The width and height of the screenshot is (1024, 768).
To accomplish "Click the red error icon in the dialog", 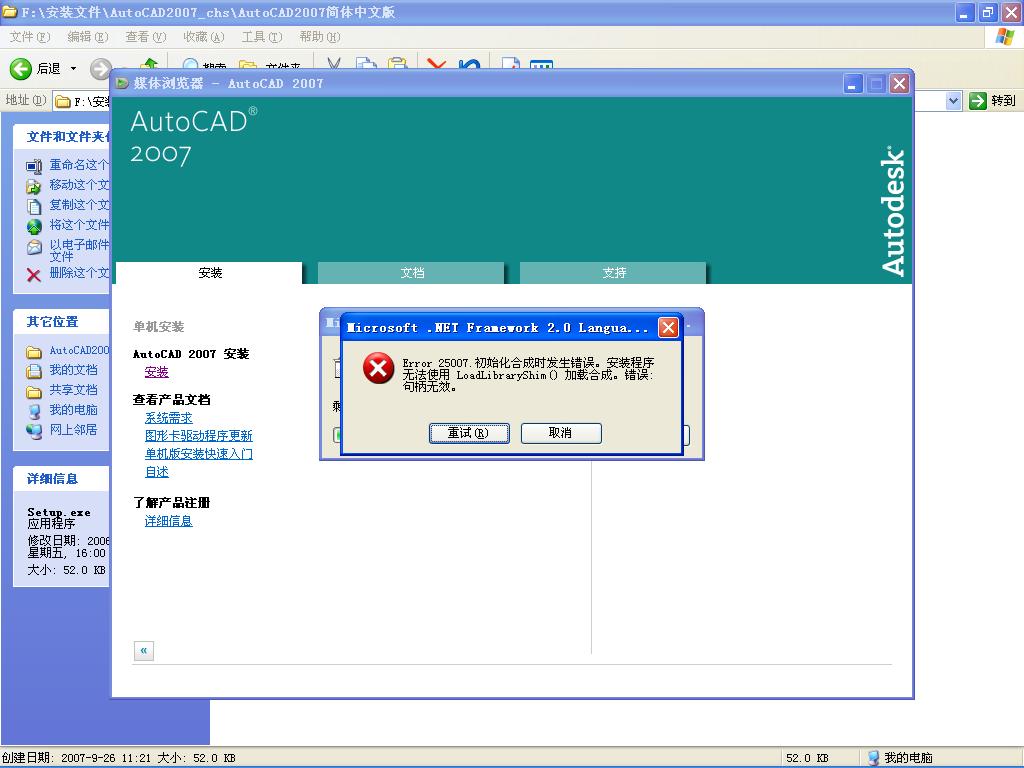I will pos(378,369).
